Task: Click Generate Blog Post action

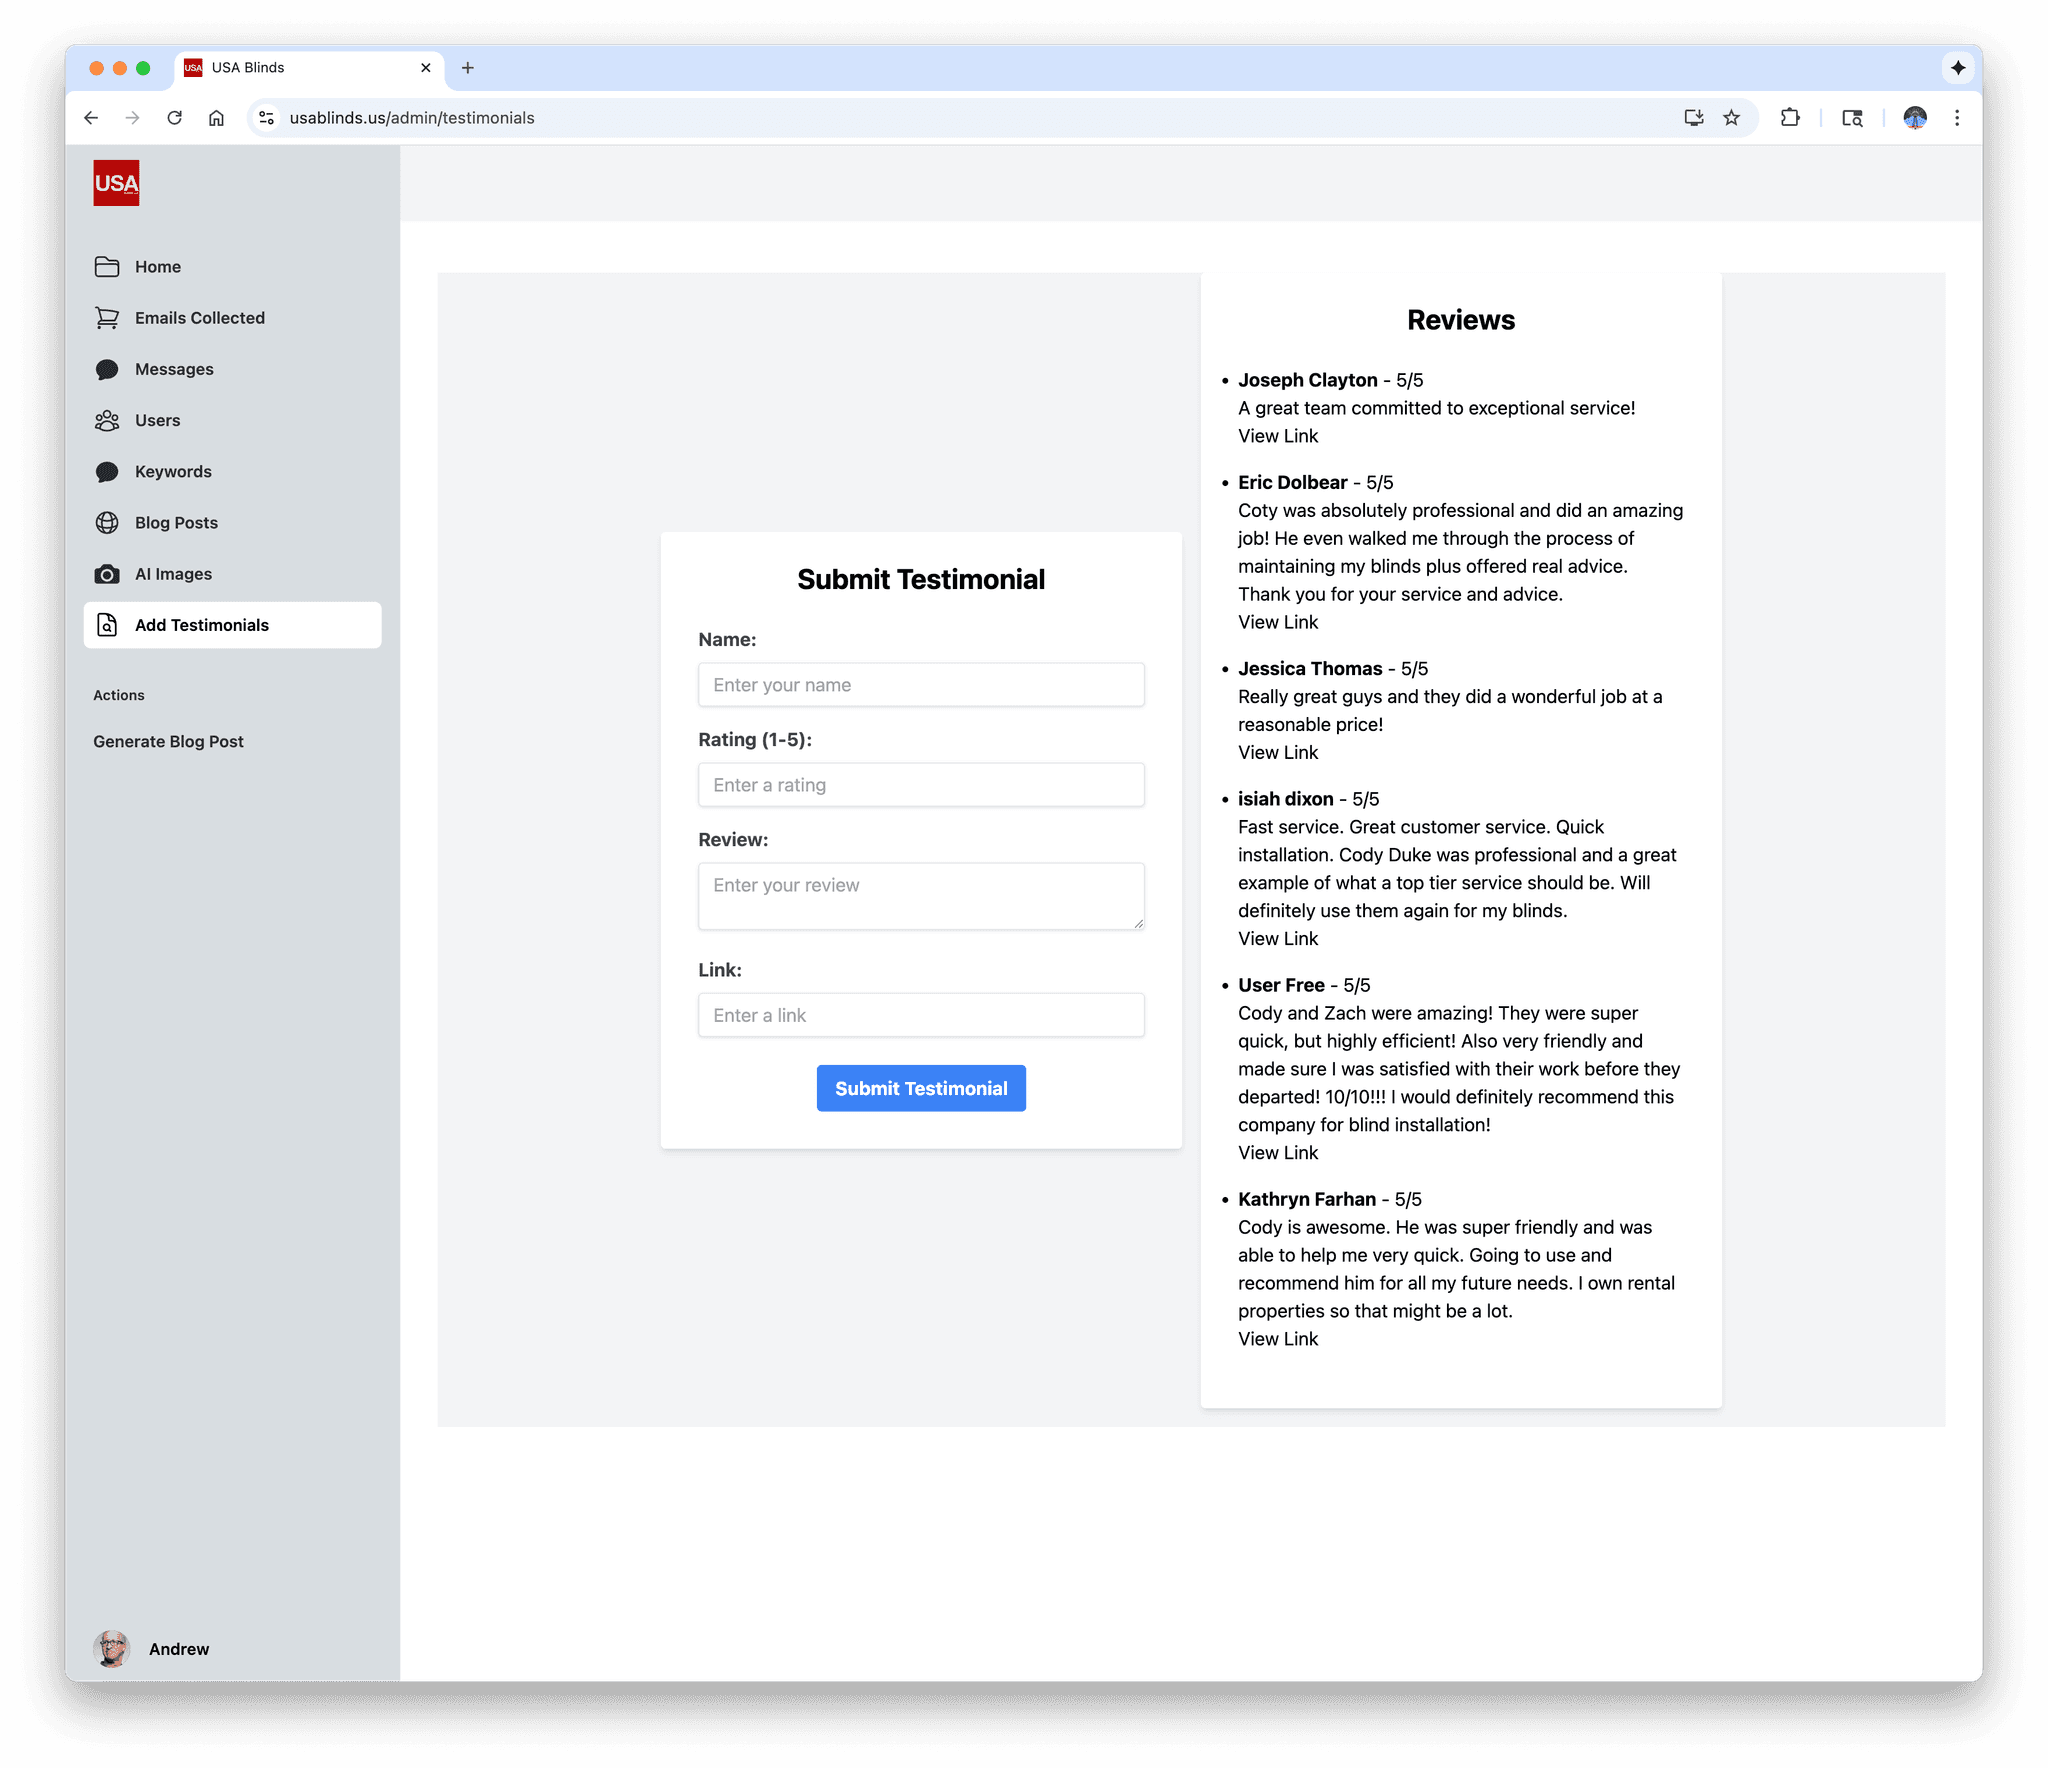Action: pyautogui.click(x=168, y=742)
